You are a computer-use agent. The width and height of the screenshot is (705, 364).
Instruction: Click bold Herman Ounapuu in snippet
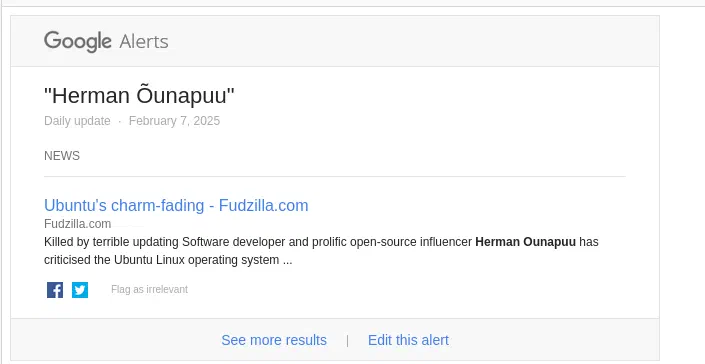(x=525, y=242)
